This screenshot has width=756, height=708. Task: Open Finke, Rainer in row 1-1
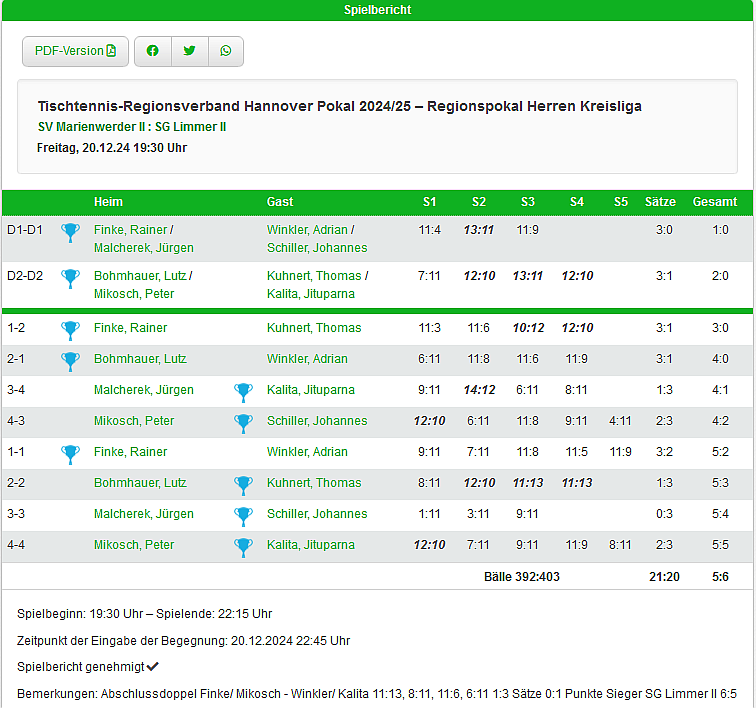click(130, 452)
